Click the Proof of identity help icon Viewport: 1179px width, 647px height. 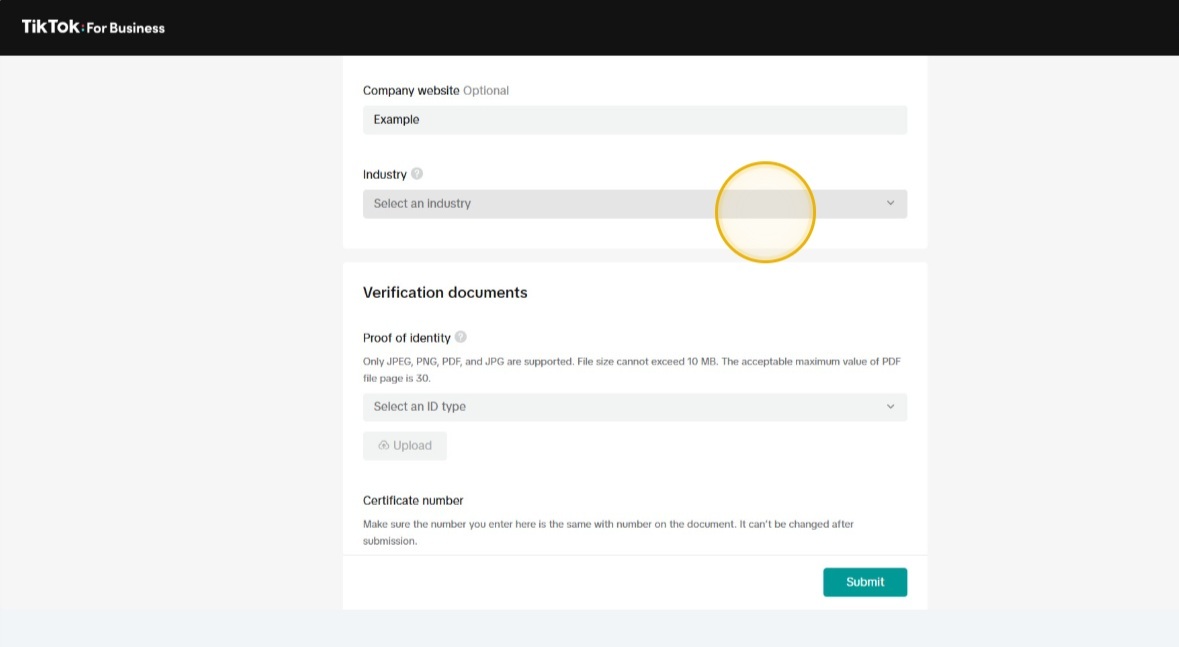461,337
